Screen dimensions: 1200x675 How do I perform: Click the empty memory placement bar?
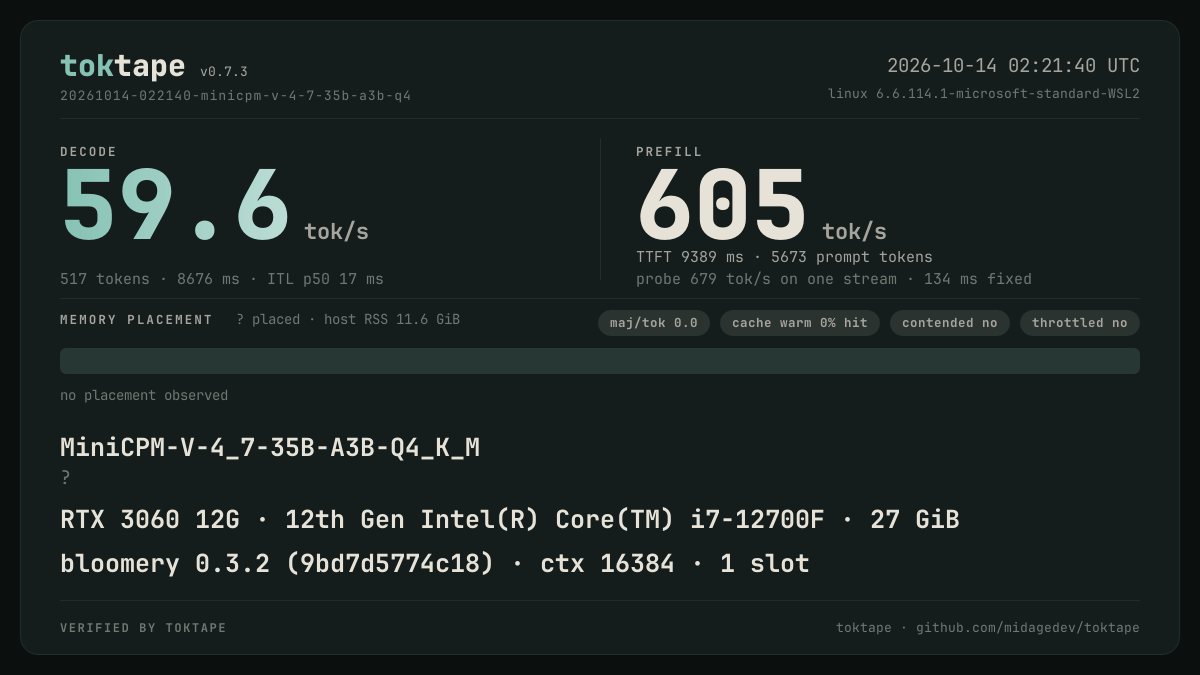pyautogui.click(x=600, y=361)
